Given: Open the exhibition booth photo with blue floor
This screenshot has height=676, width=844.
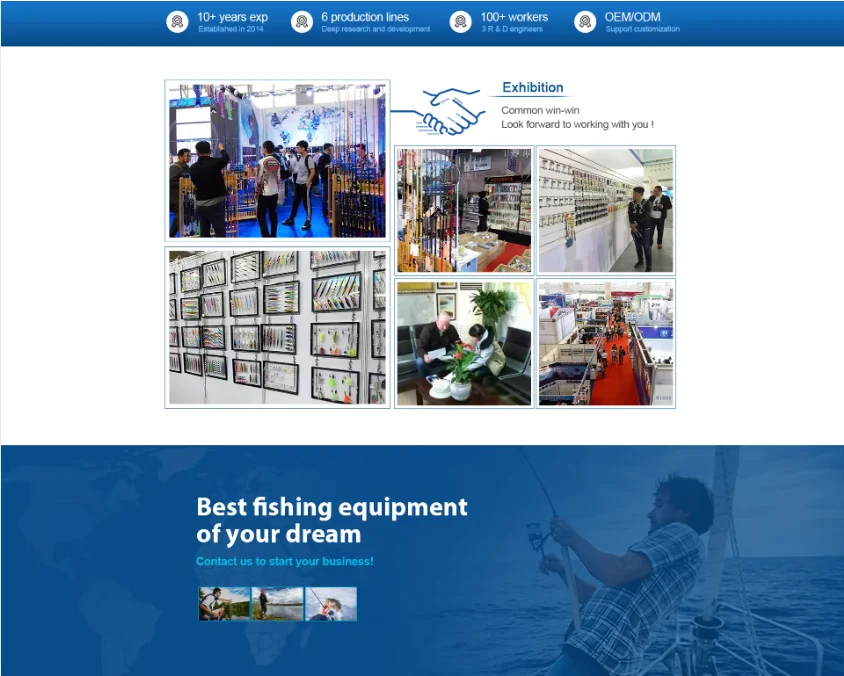Looking at the screenshot, I should click(277, 160).
